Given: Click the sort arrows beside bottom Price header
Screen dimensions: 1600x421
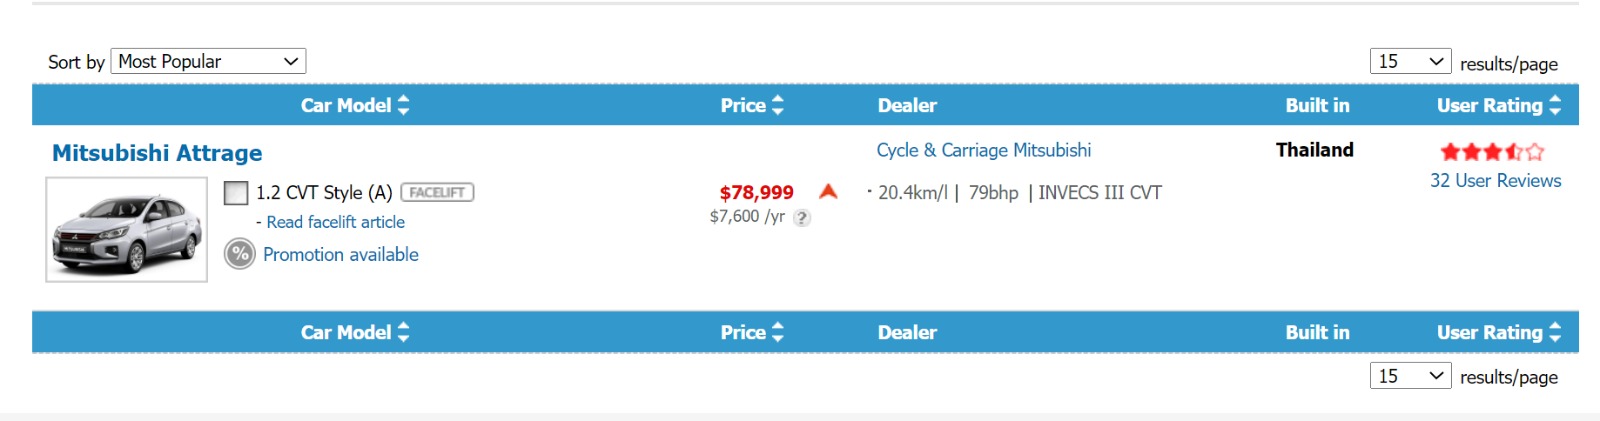Looking at the screenshot, I should click(x=778, y=332).
